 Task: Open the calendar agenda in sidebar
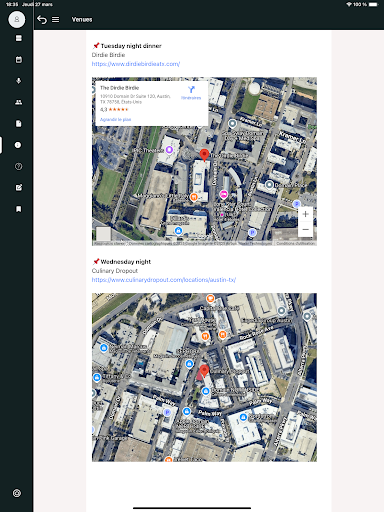pos(19,60)
